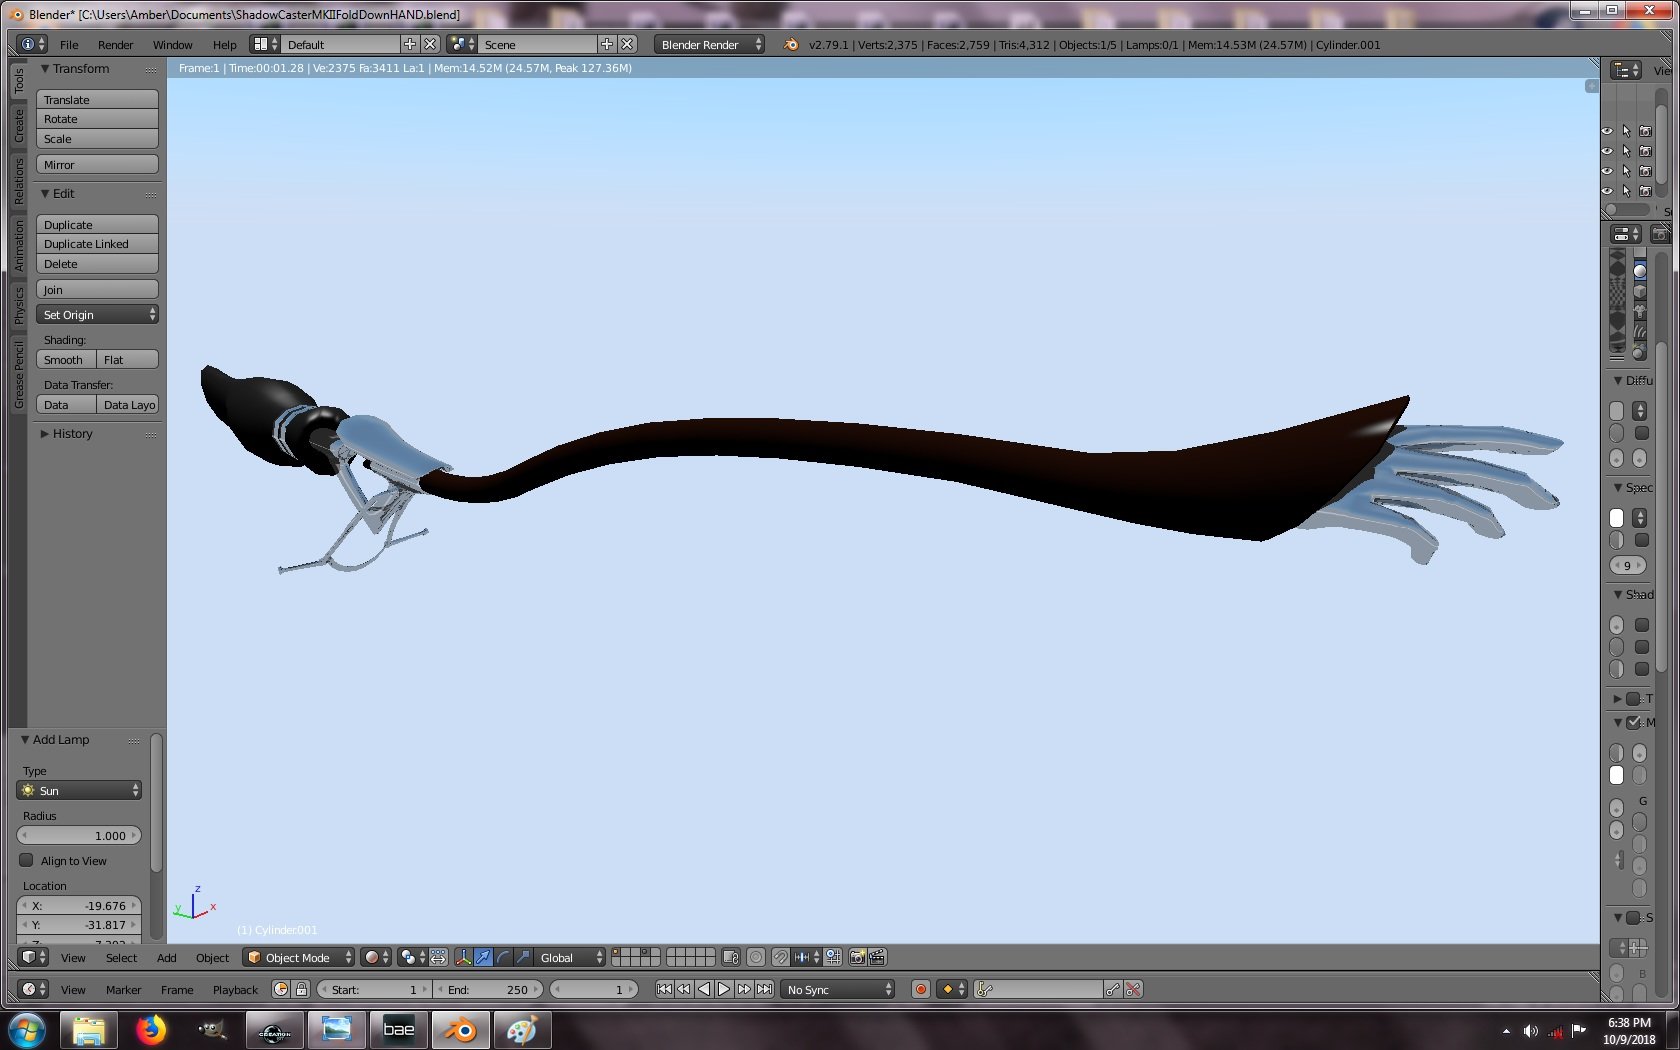Open the pivot point selector

pos(412,957)
